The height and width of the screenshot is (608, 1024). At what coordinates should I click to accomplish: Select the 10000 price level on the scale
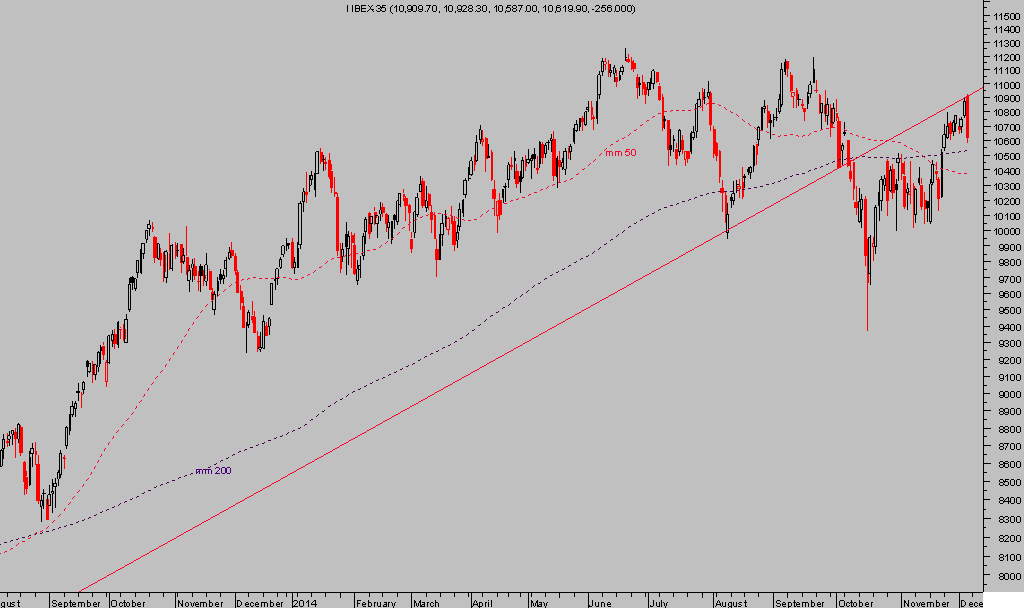pos(1004,232)
